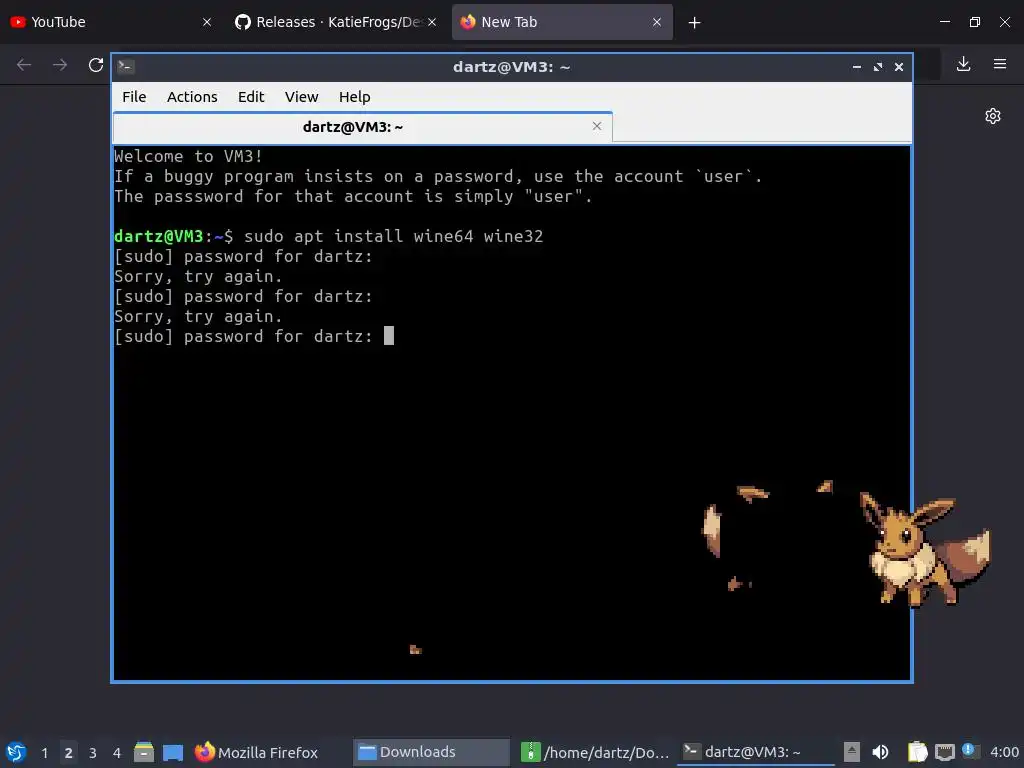Restore down the Firefox window
Viewport: 1024px width, 768px height.
974,22
